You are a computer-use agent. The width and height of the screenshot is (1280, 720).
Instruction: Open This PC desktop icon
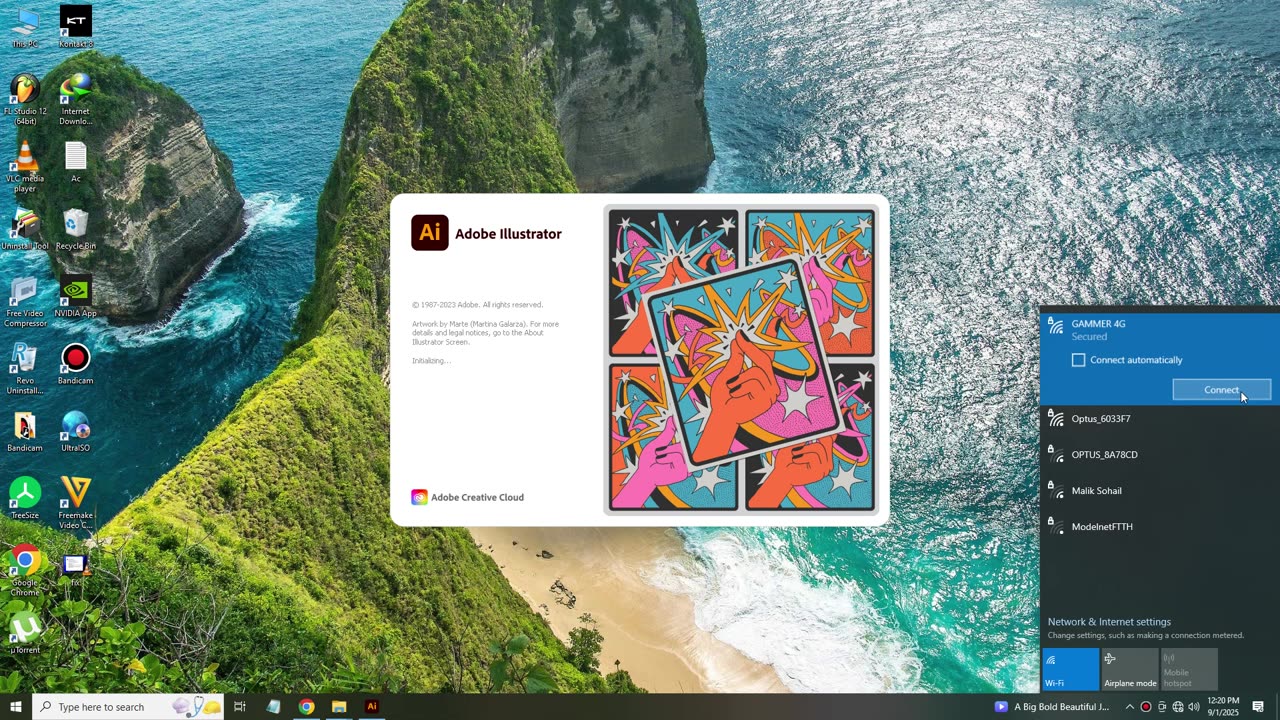pos(25,28)
